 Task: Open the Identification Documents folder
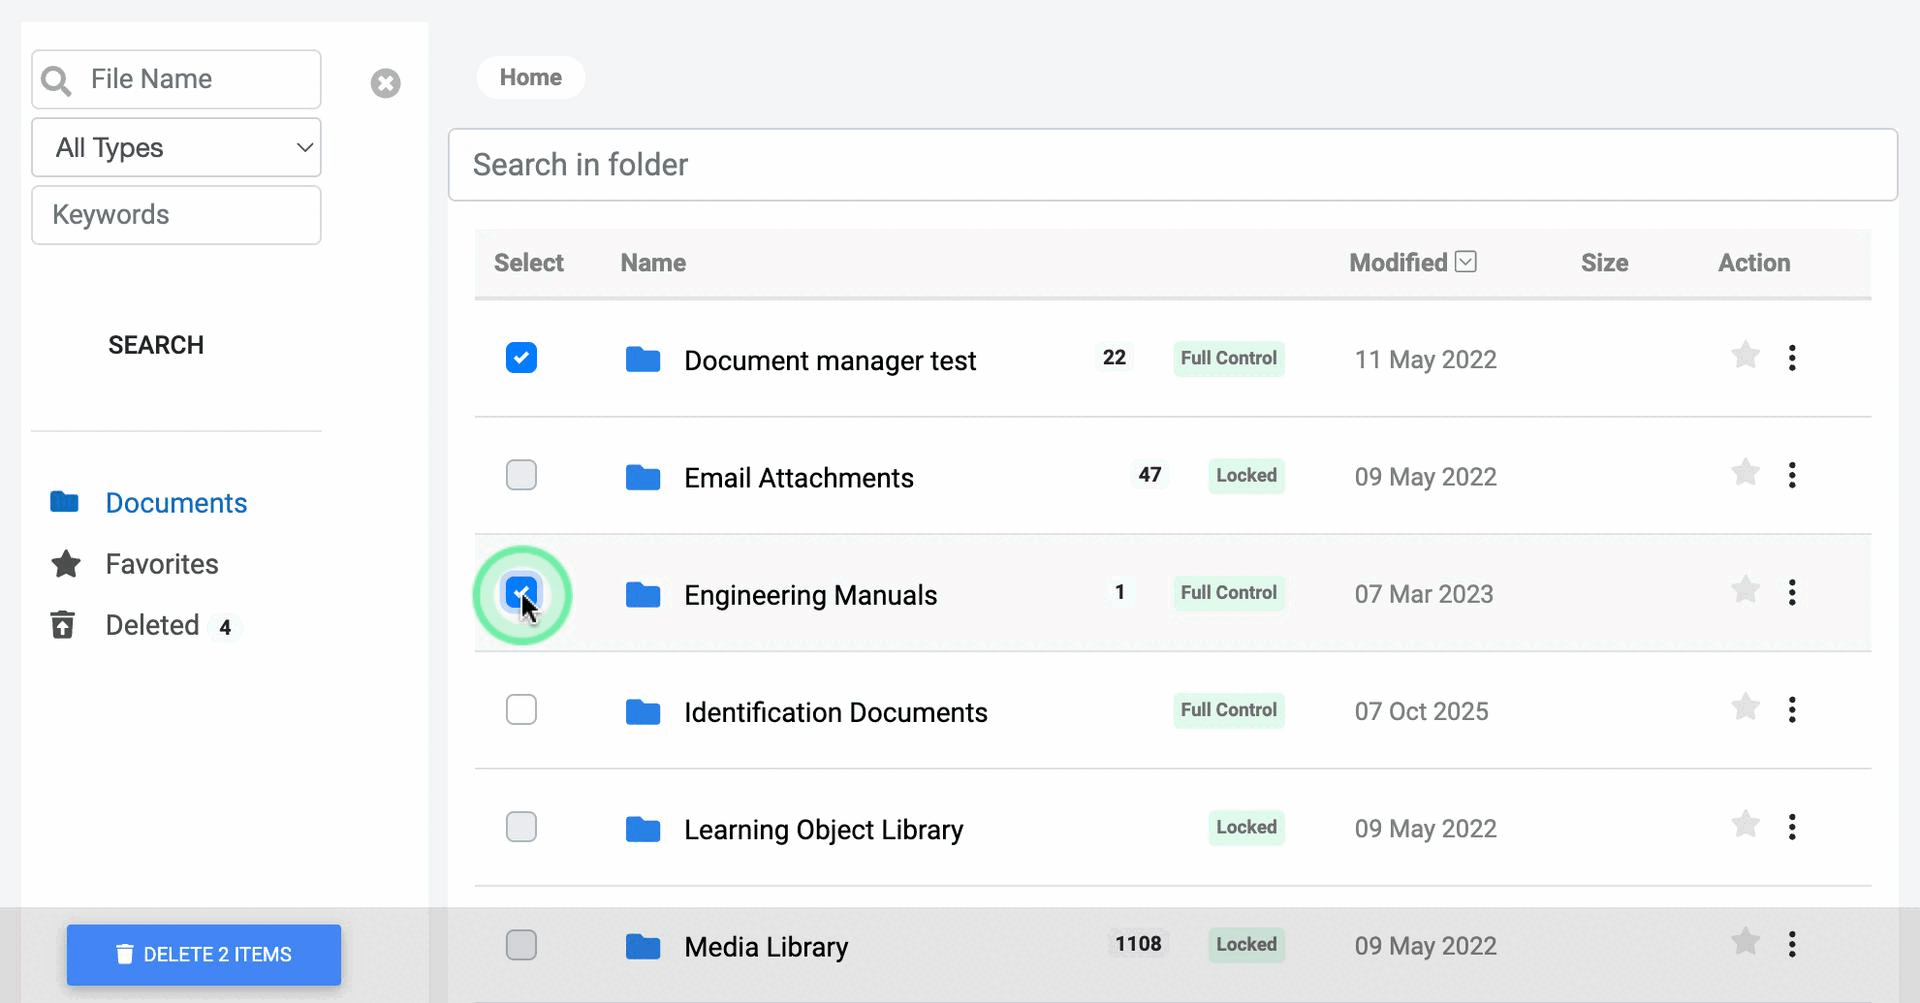(x=836, y=713)
